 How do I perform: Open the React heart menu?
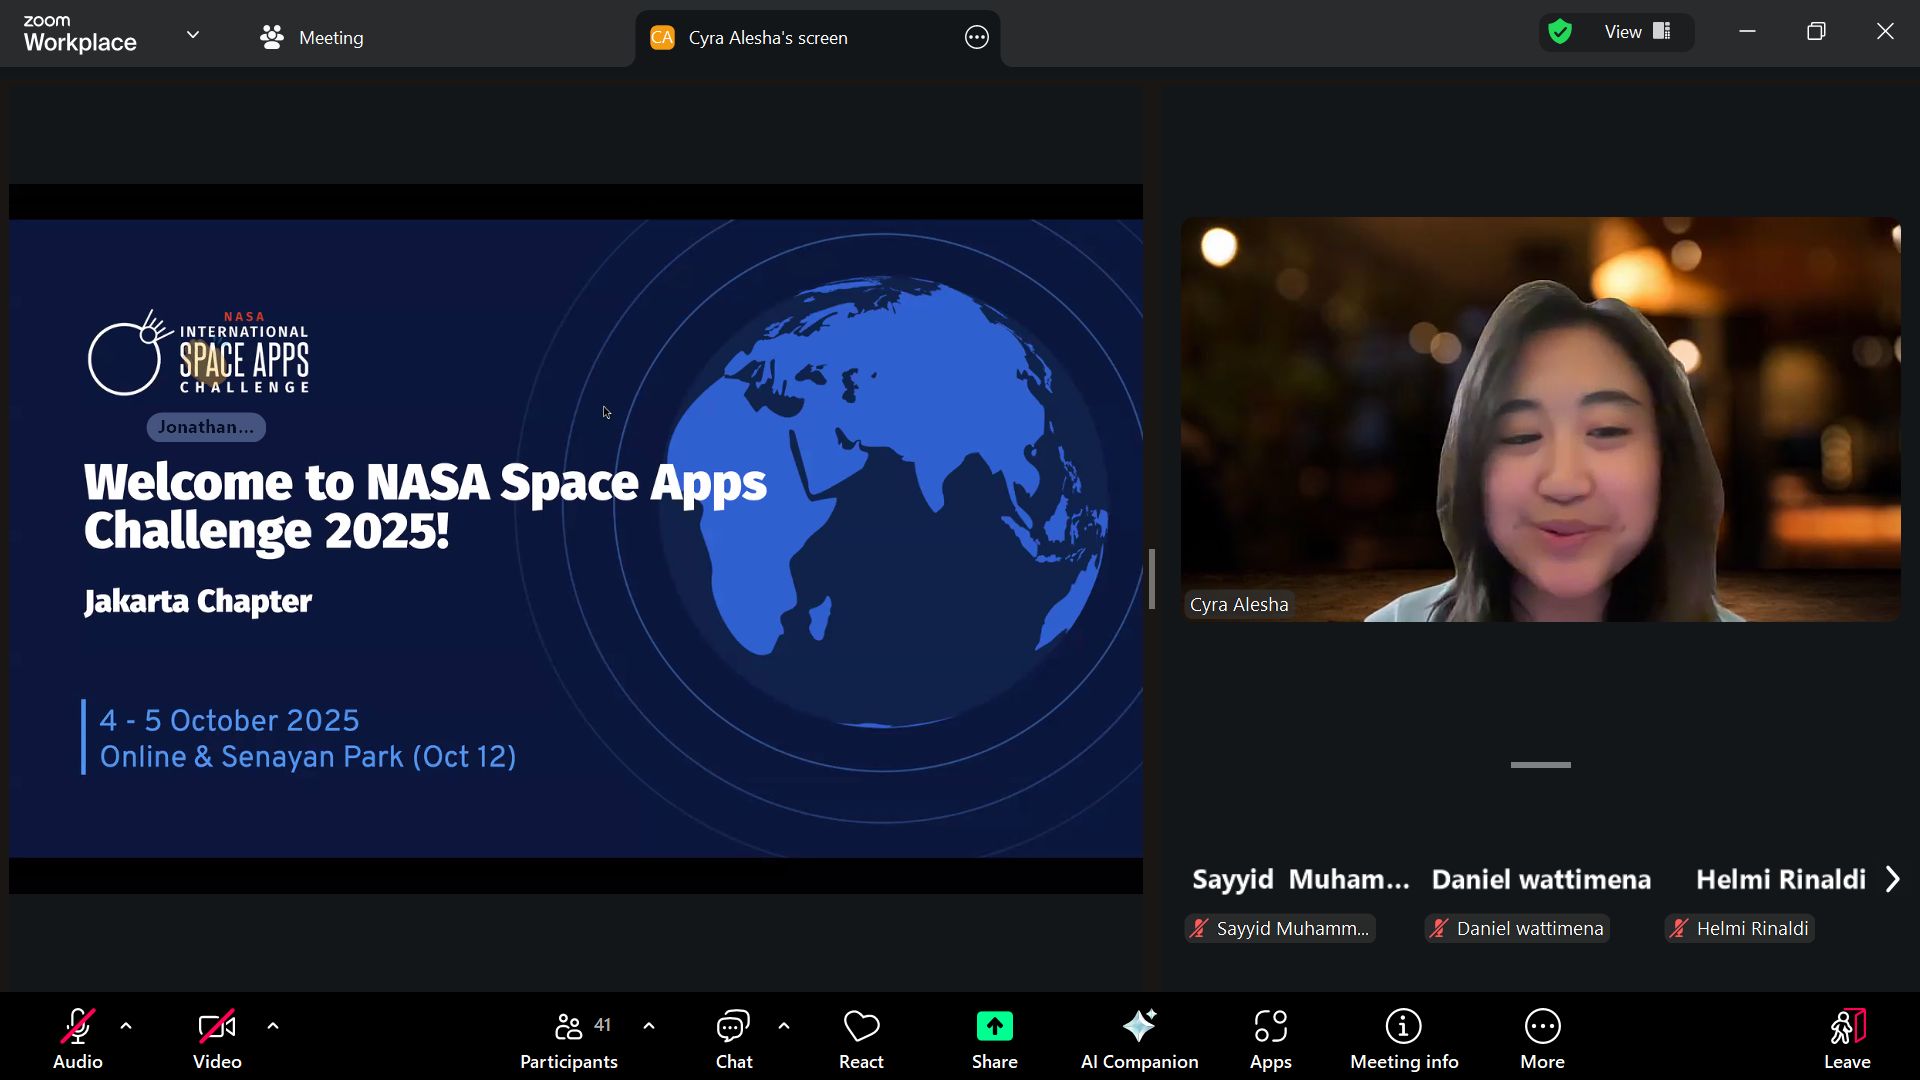point(861,1039)
